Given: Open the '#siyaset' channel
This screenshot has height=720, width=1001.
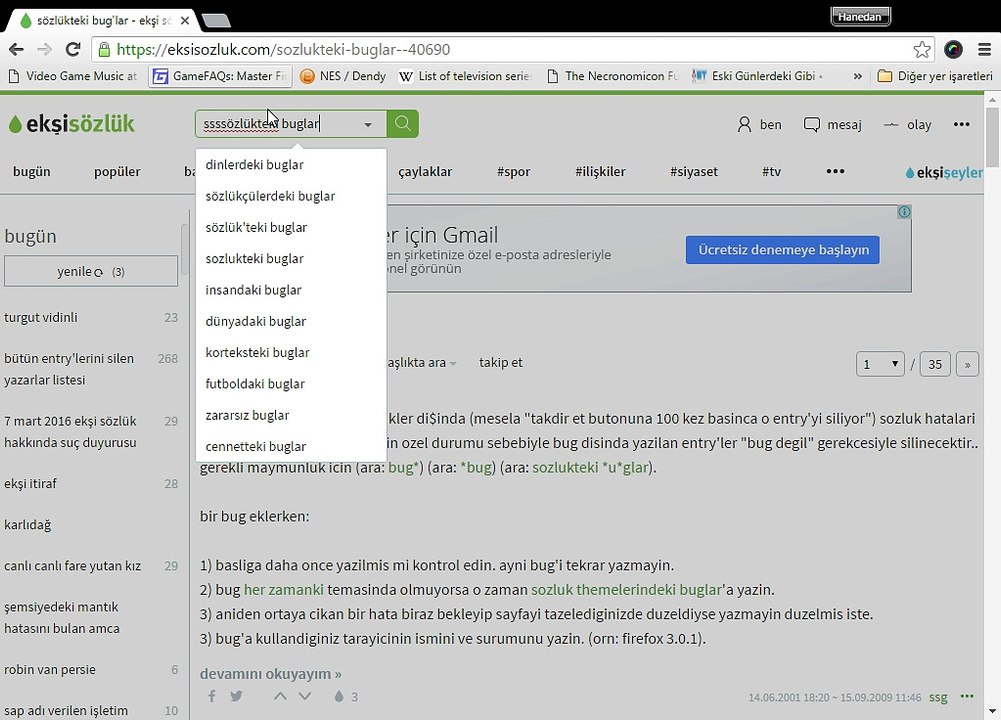Looking at the screenshot, I should tap(694, 172).
